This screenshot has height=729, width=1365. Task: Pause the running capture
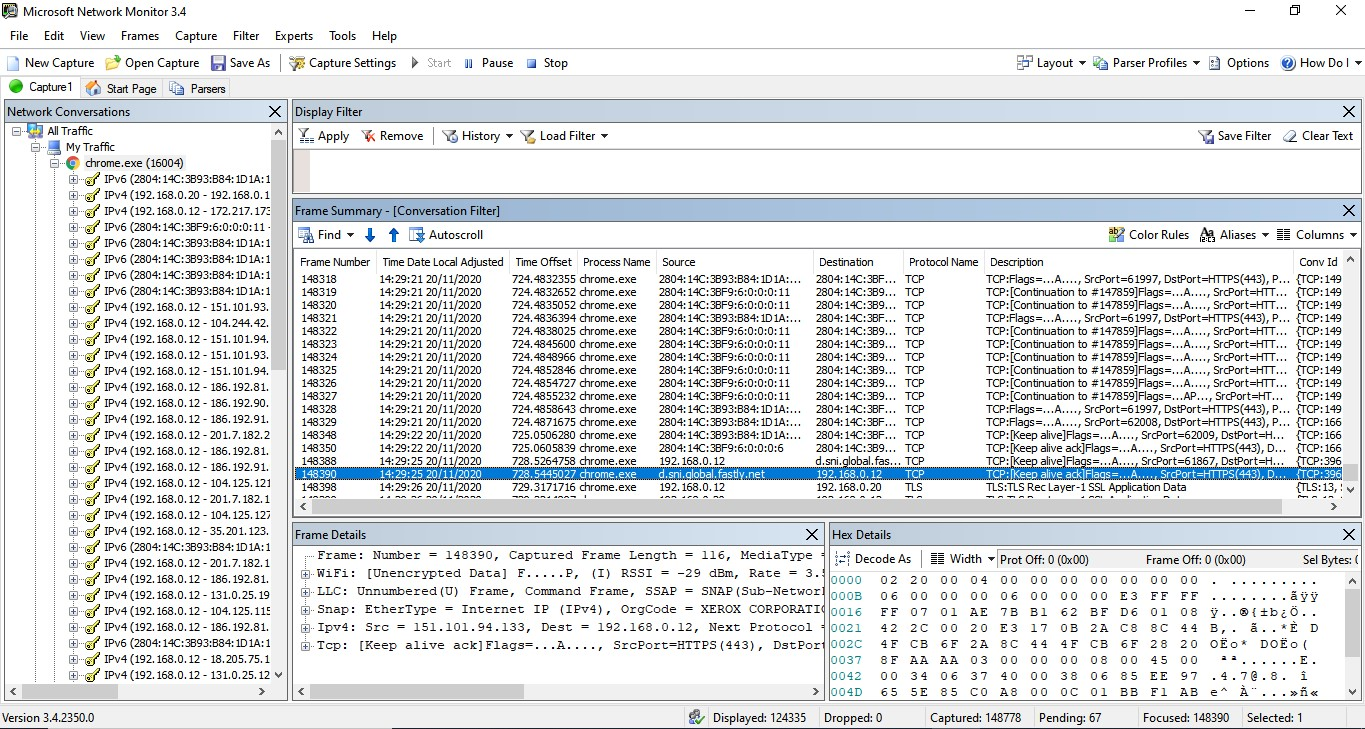[488, 62]
